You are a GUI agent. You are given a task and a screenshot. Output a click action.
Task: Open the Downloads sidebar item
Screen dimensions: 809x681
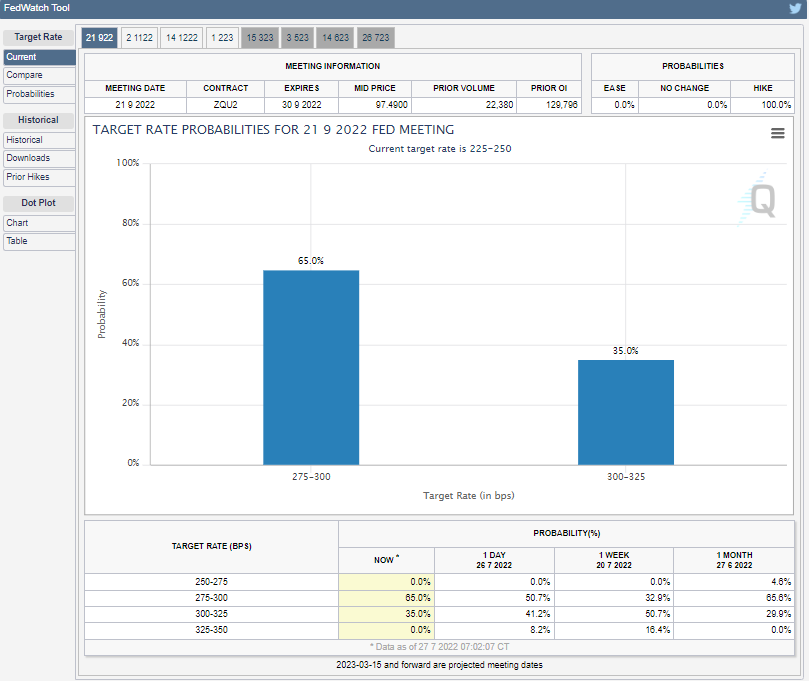point(39,158)
